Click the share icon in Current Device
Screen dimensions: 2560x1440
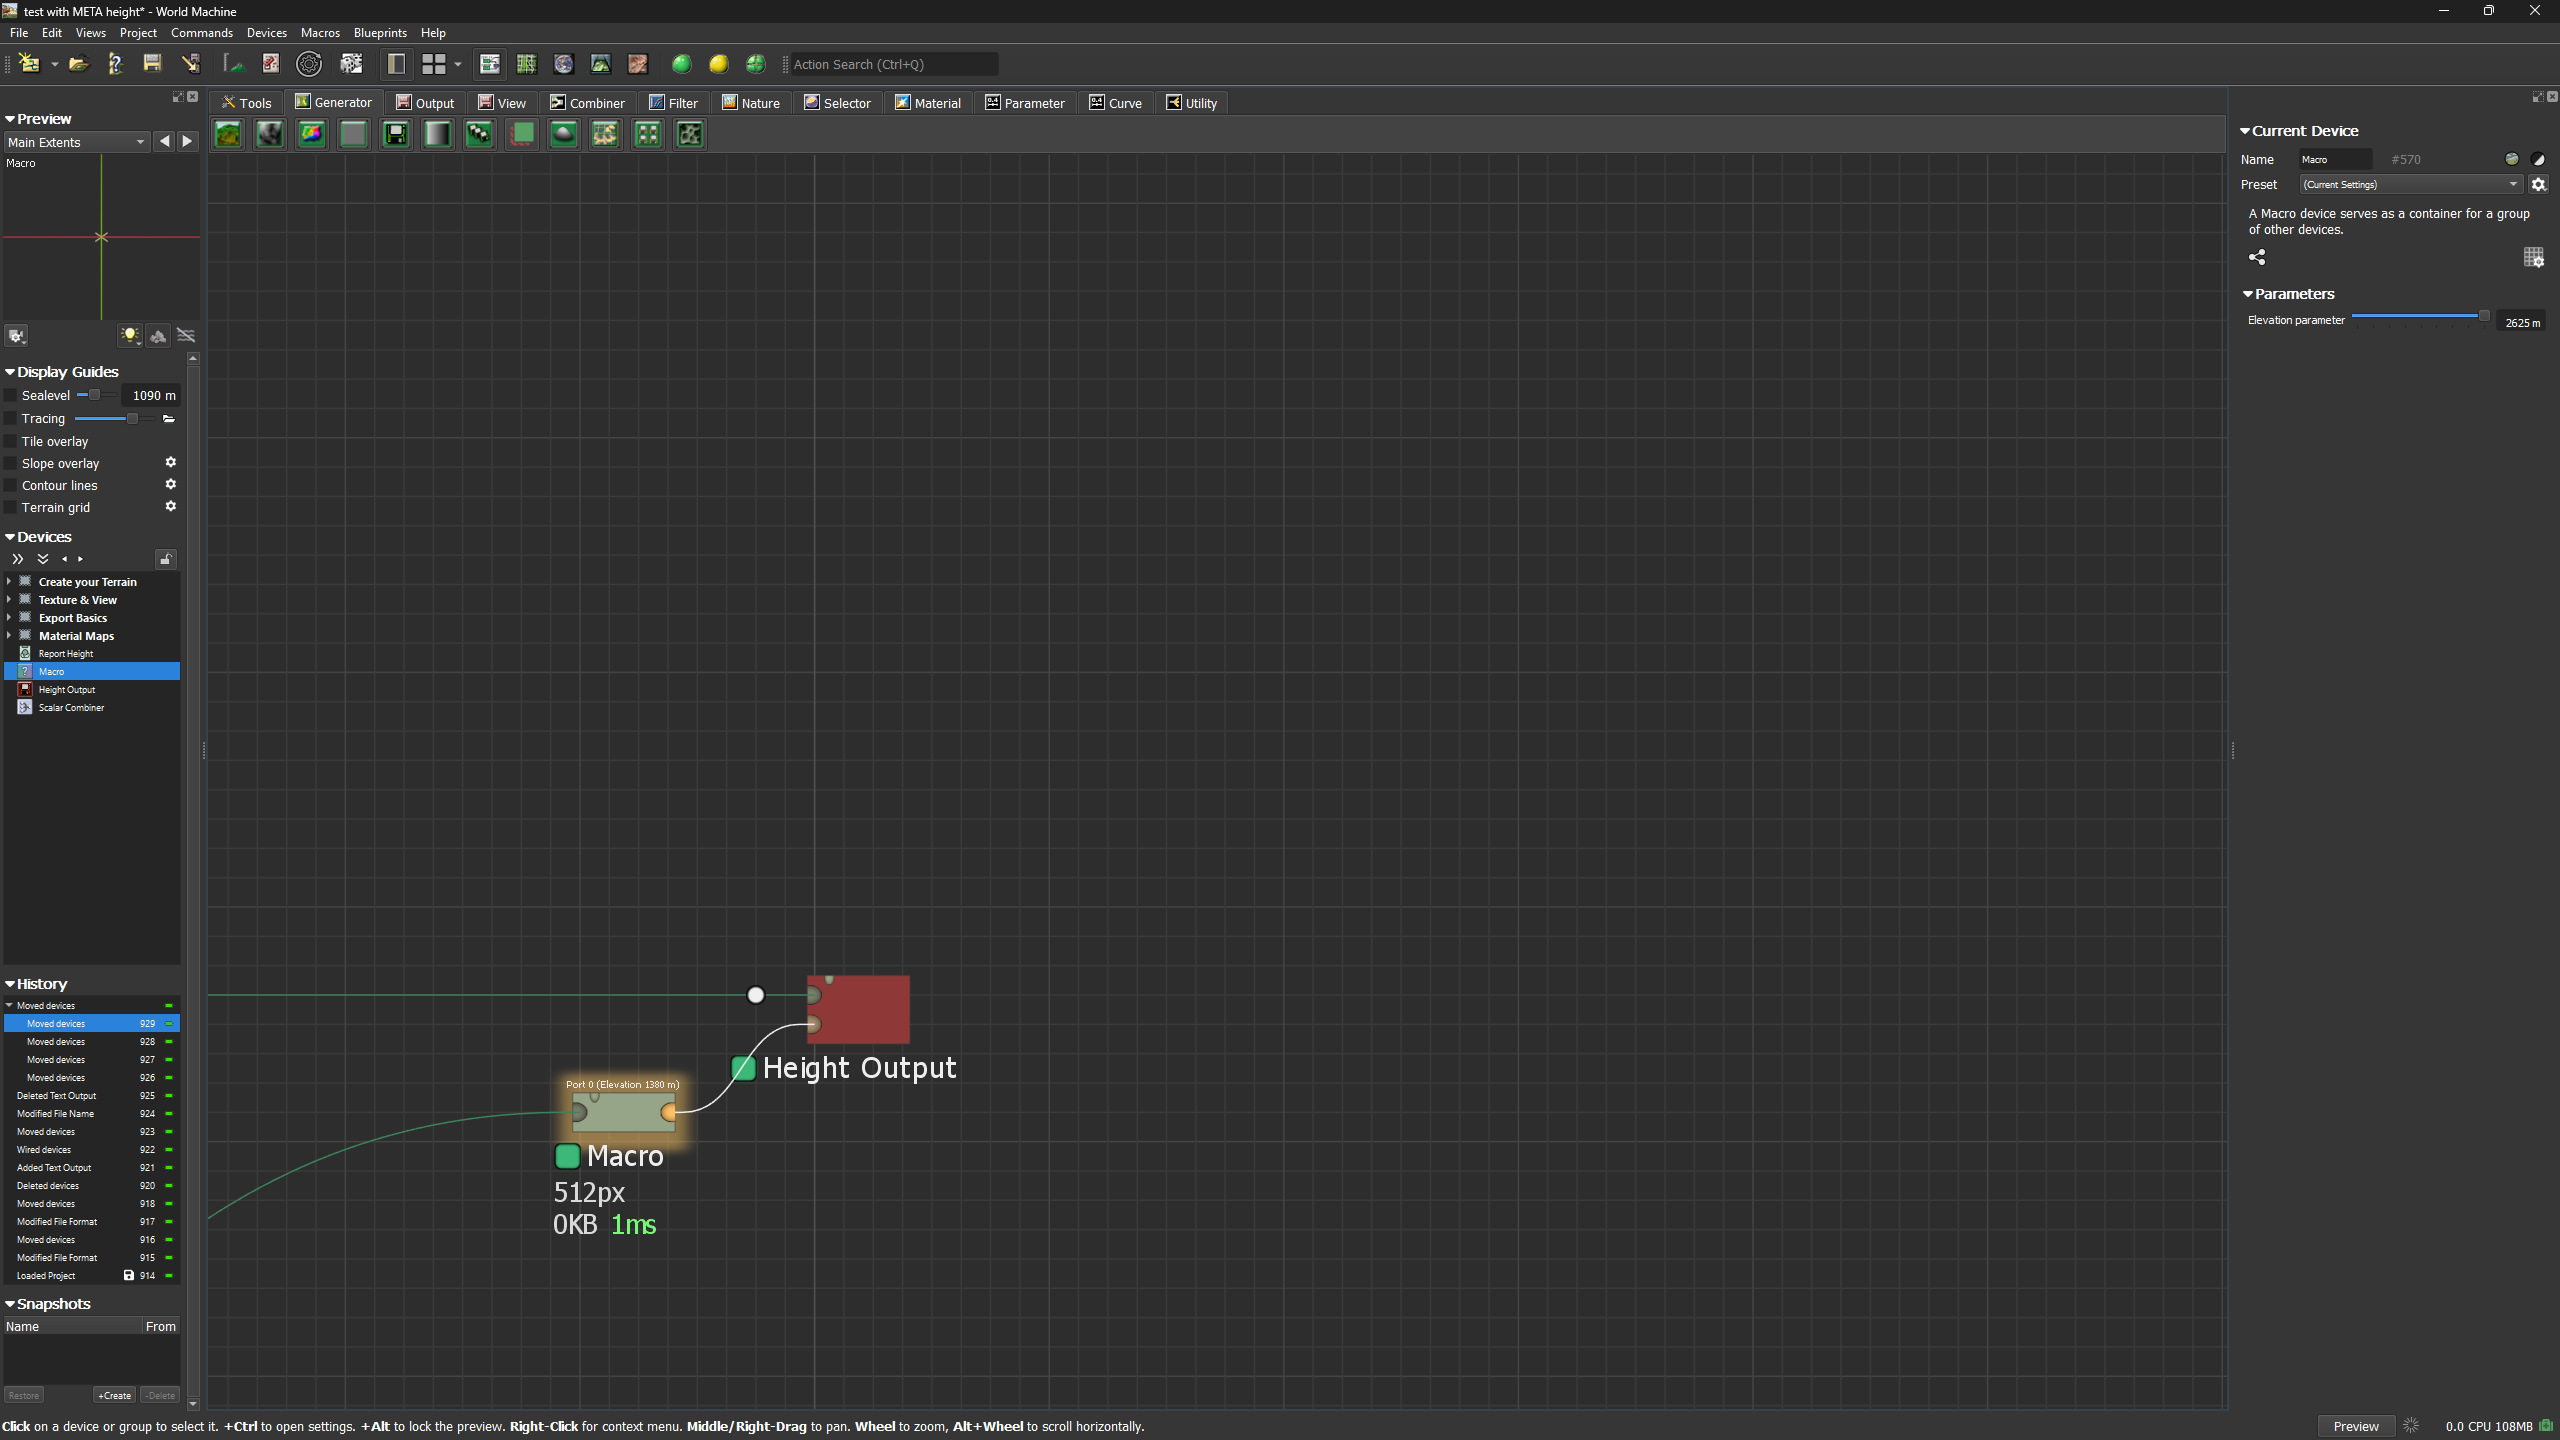tap(2257, 257)
